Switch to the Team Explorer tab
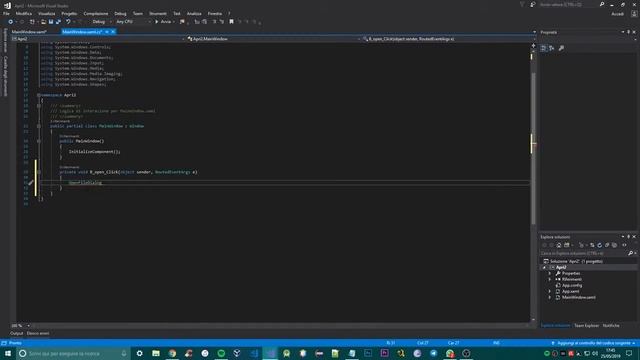This screenshot has width=640, height=360. [x=587, y=326]
